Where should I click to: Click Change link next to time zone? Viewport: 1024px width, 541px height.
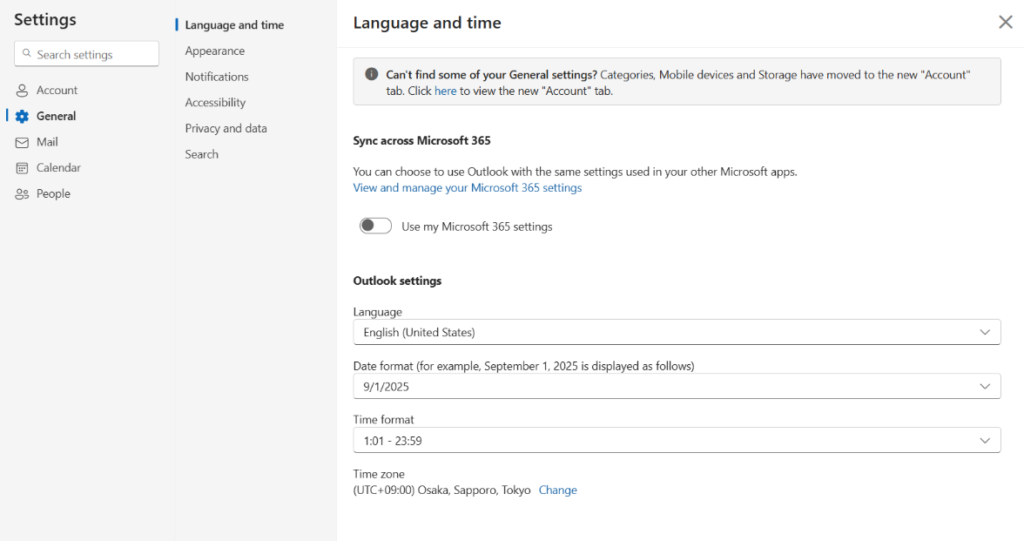558,490
